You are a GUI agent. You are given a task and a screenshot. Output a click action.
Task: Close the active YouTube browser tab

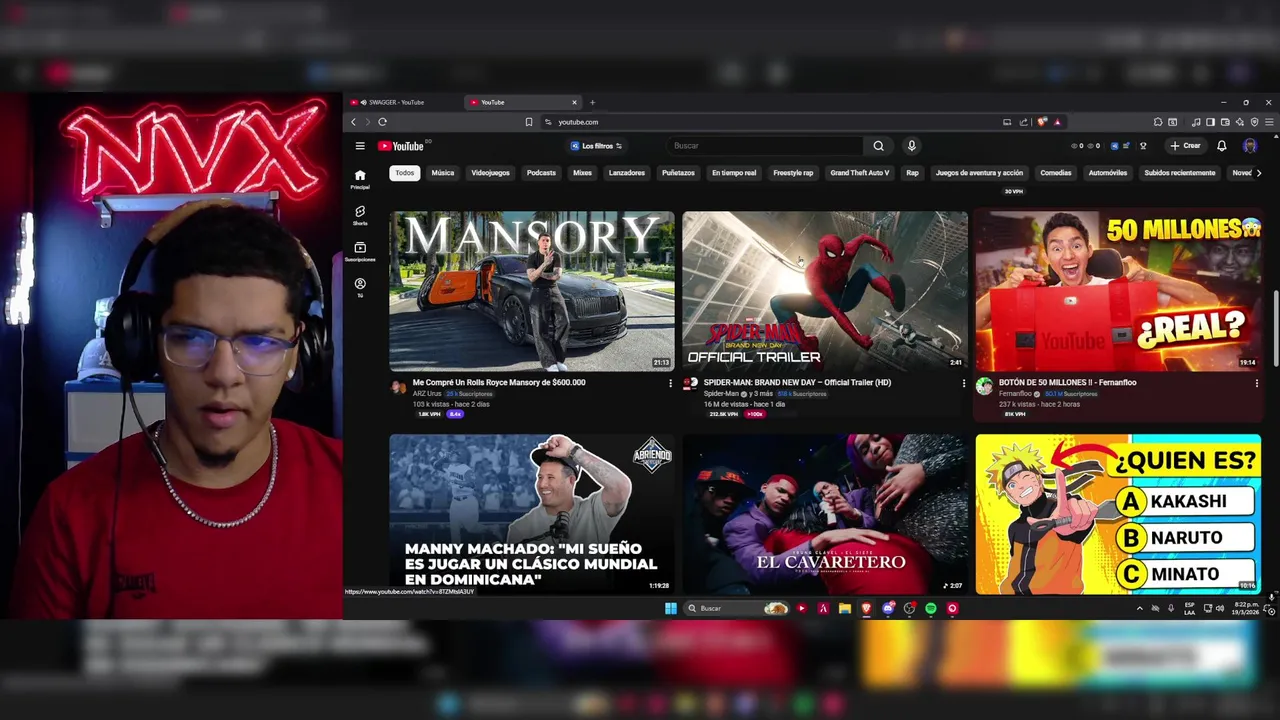574,102
